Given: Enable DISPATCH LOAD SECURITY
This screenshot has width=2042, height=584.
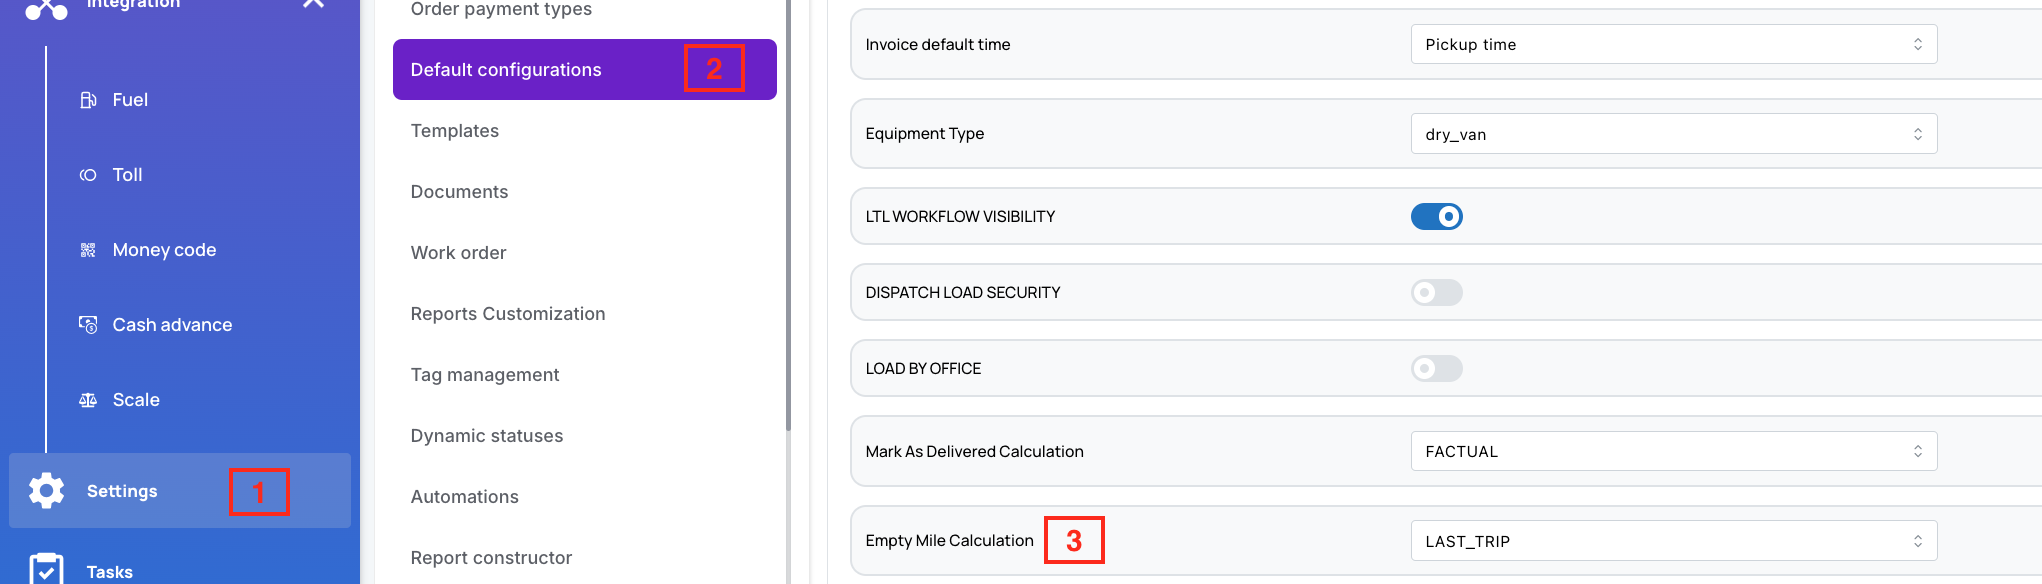Looking at the screenshot, I should [1437, 292].
